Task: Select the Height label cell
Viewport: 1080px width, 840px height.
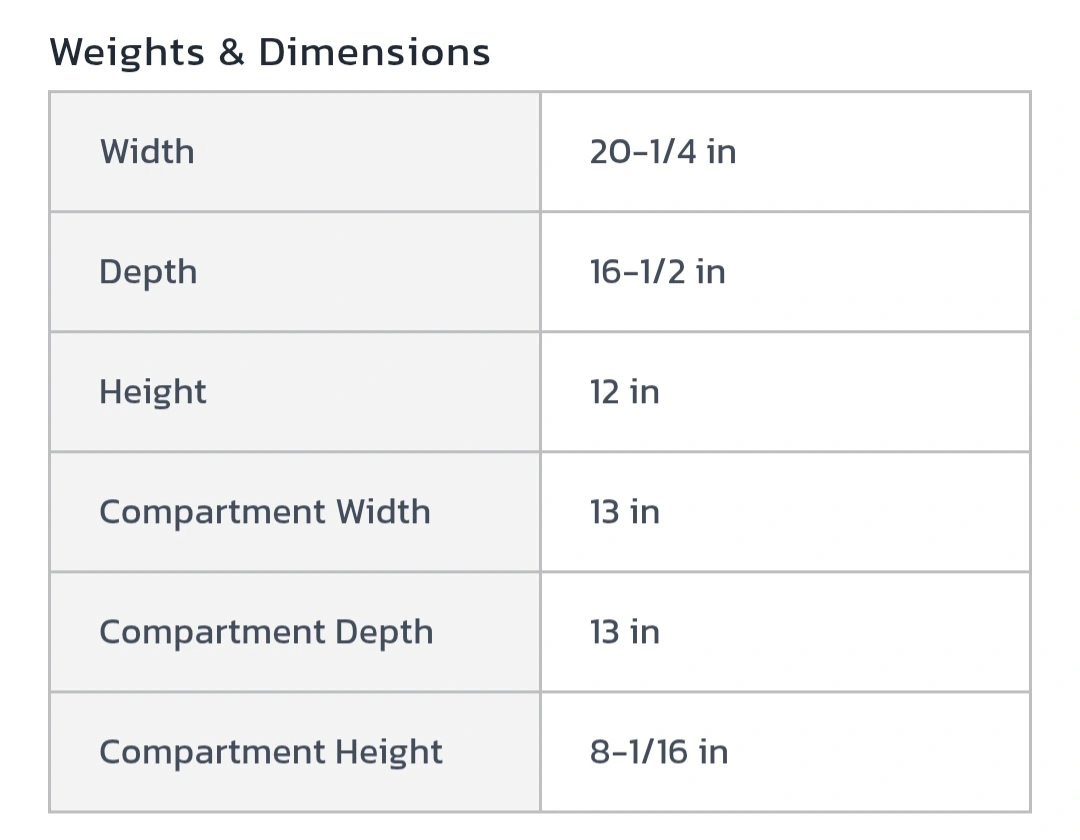Action: [295, 392]
